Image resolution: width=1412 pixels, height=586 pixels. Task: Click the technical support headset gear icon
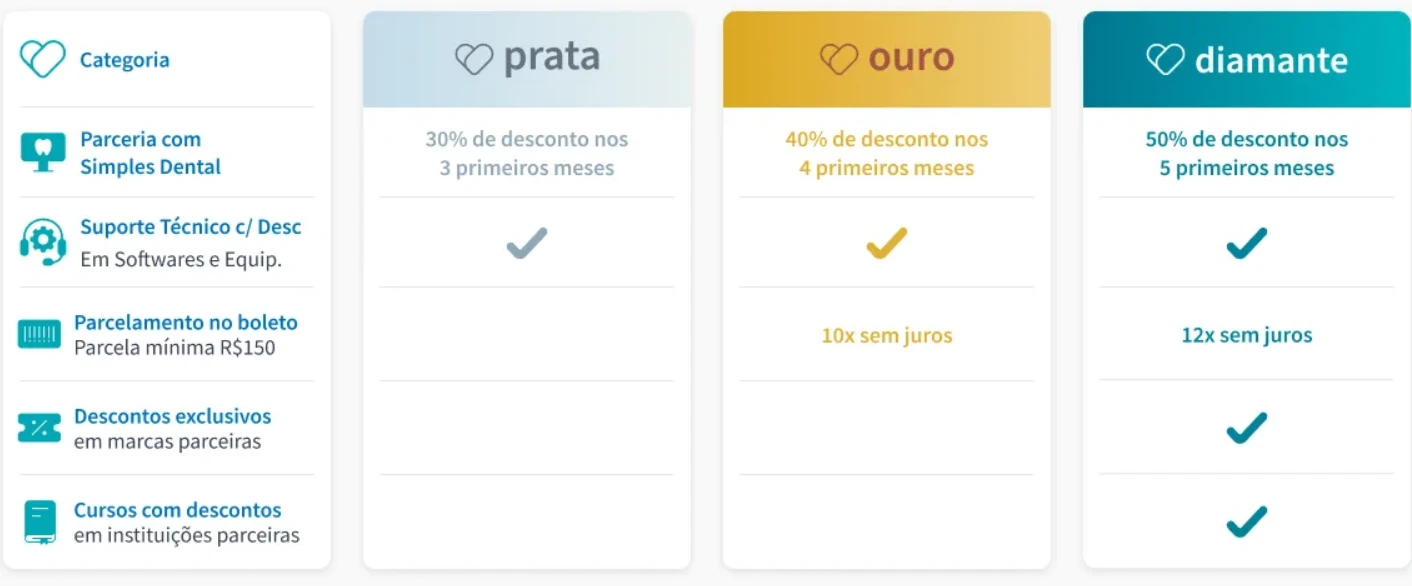tap(43, 243)
